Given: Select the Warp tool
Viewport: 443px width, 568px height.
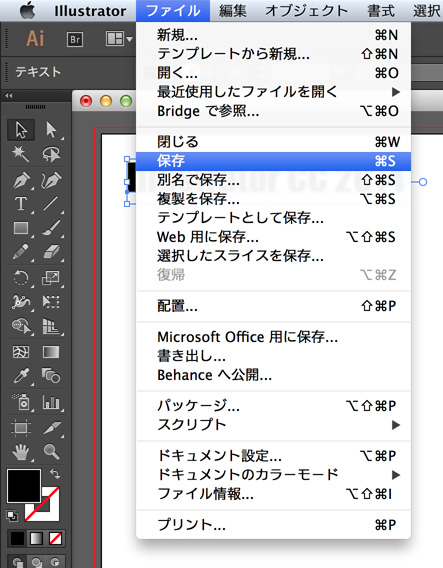Looking at the screenshot, I should pos(21,302).
